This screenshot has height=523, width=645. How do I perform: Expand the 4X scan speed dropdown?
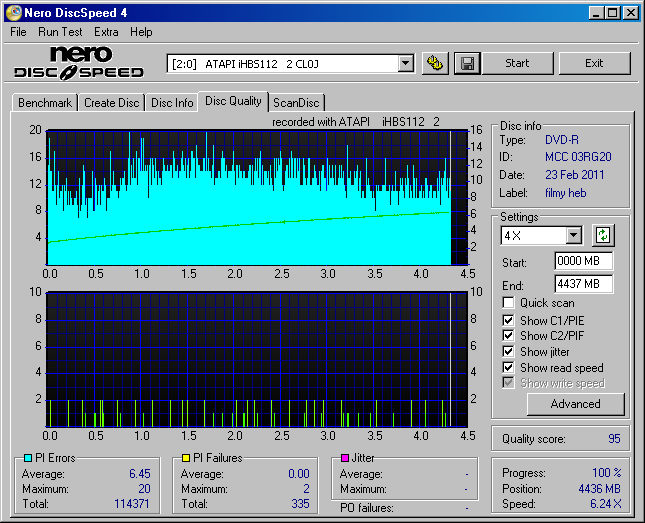point(573,236)
